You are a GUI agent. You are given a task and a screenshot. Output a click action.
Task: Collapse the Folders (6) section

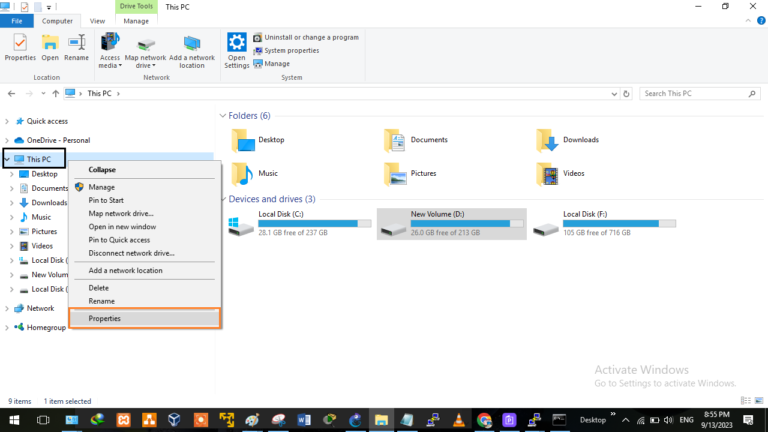pos(223,116)
